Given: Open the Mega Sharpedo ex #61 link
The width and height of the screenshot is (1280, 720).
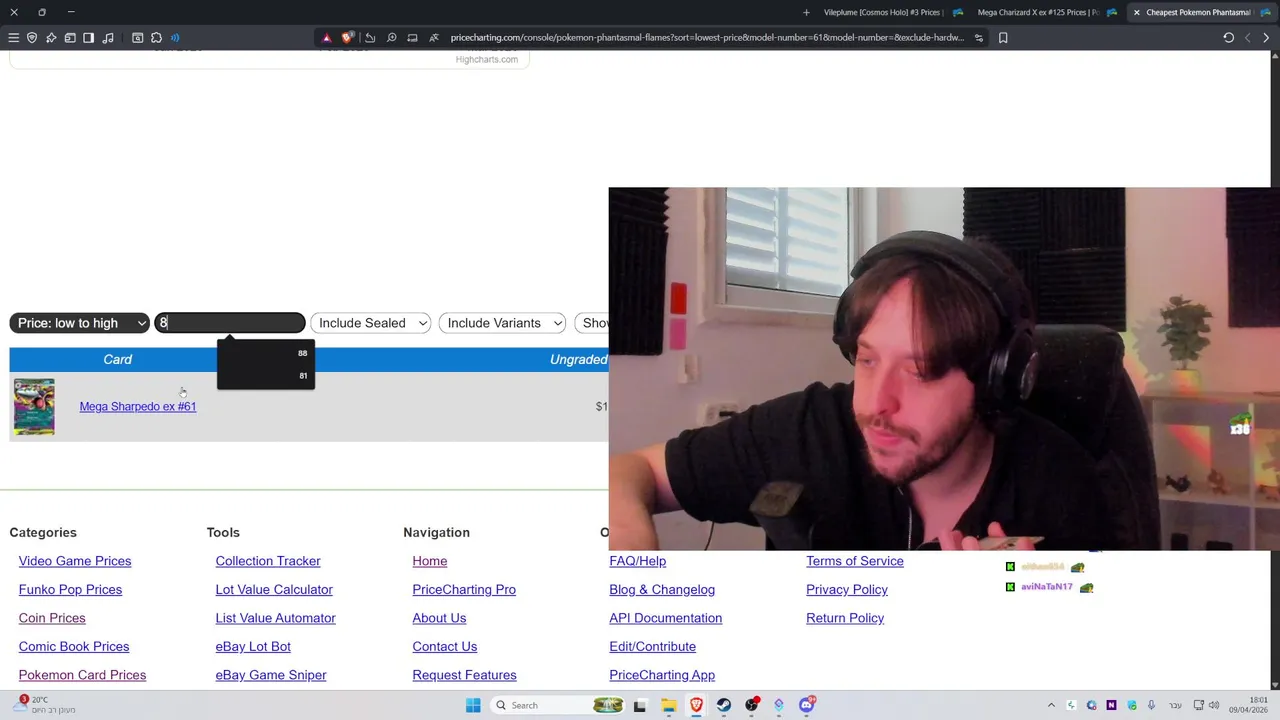Looking at the screenshot, I should tap(138, 406).
